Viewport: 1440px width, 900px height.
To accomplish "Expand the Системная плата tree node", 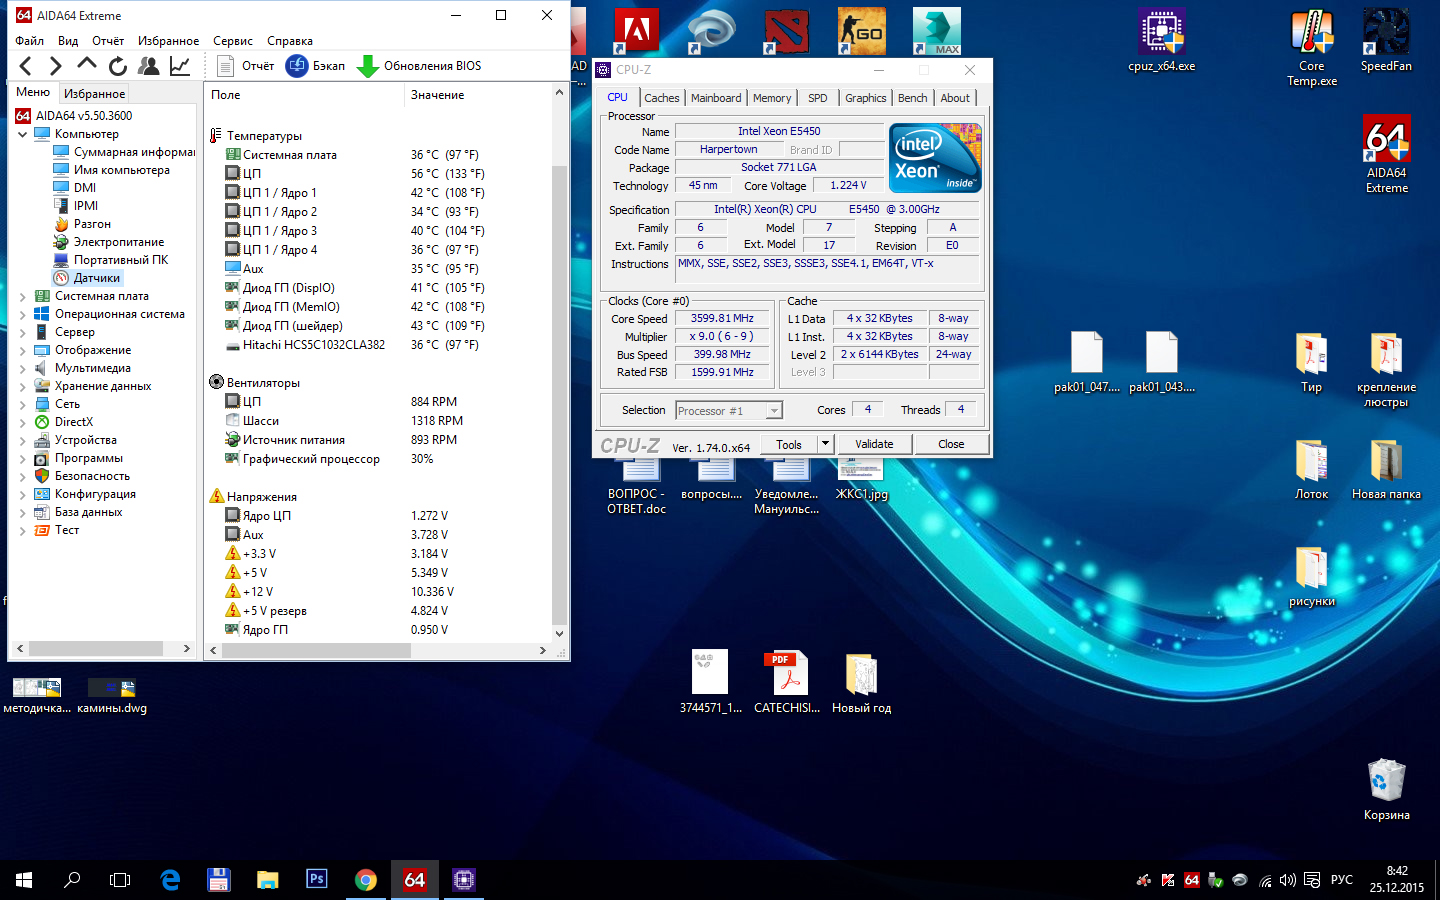I will [23, 297].
